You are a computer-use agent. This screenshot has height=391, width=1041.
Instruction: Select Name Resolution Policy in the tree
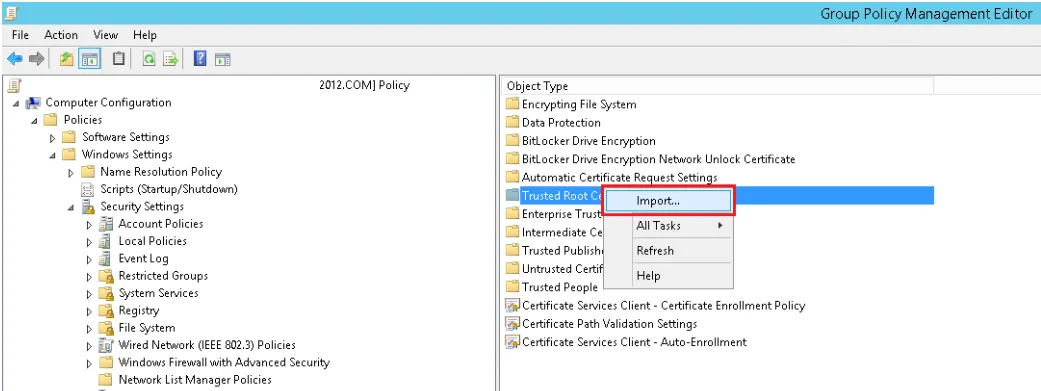pyautogui.click(x=161, y=171)
